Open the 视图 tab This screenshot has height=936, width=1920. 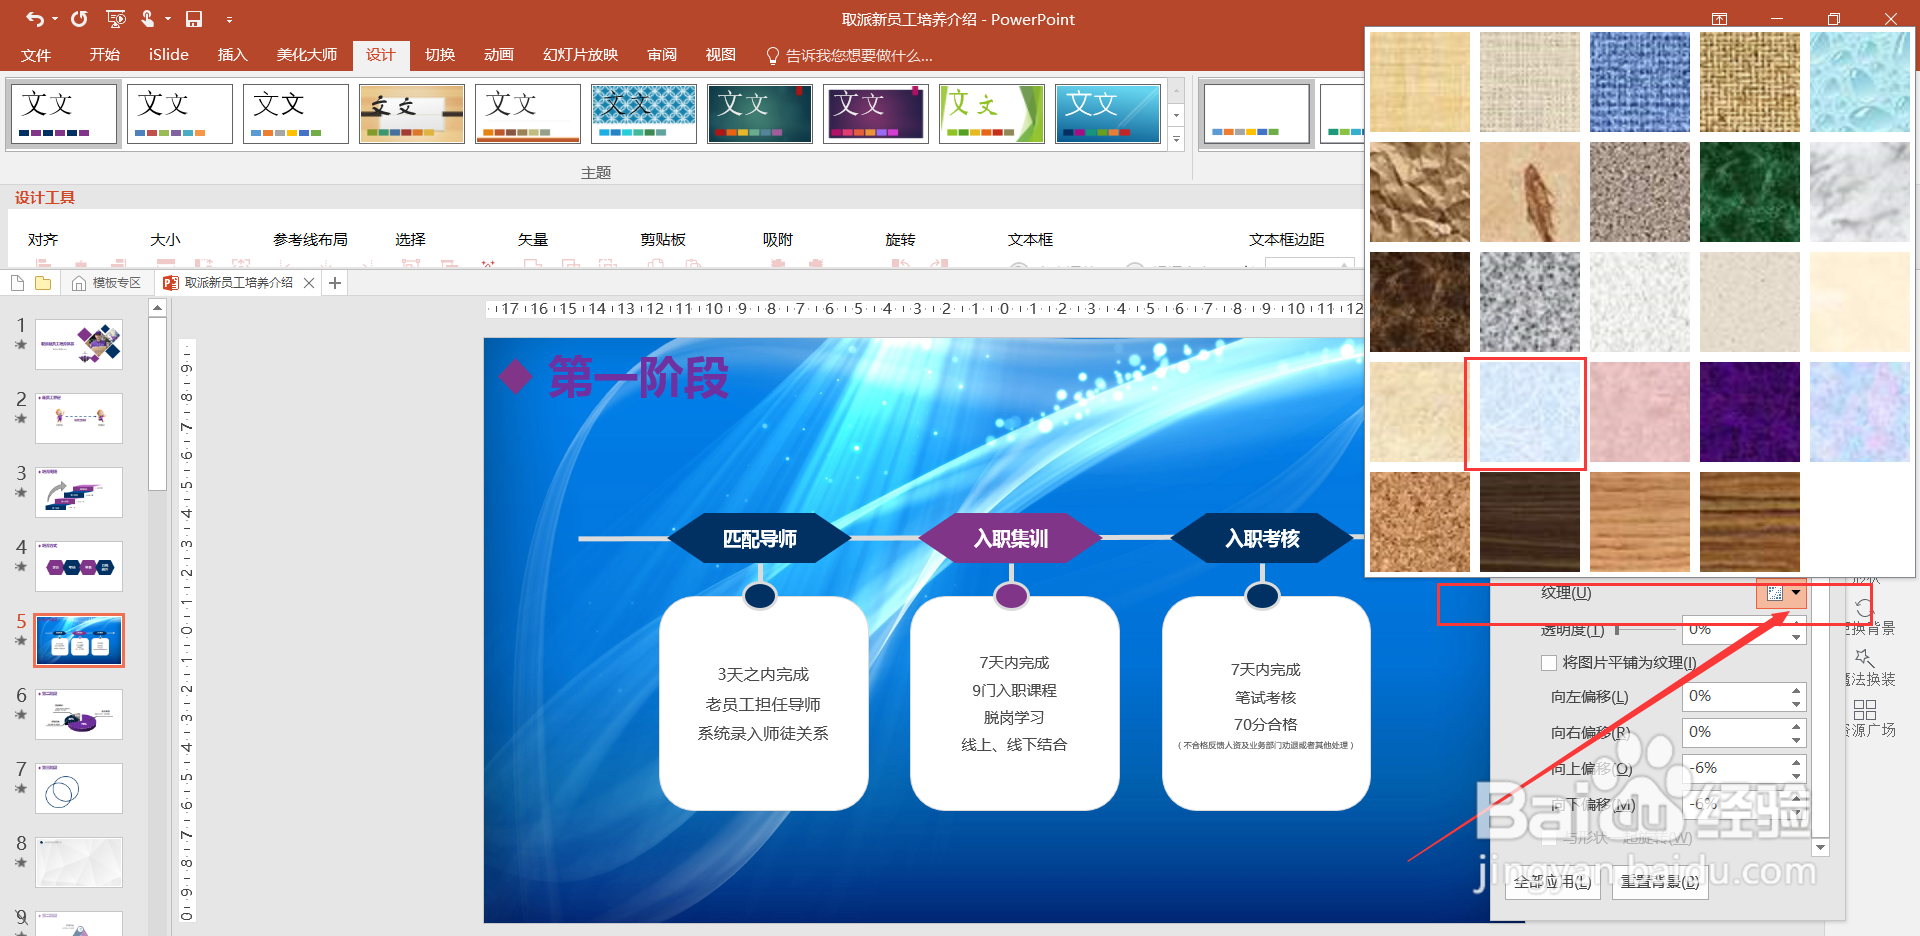click(720, 55)
